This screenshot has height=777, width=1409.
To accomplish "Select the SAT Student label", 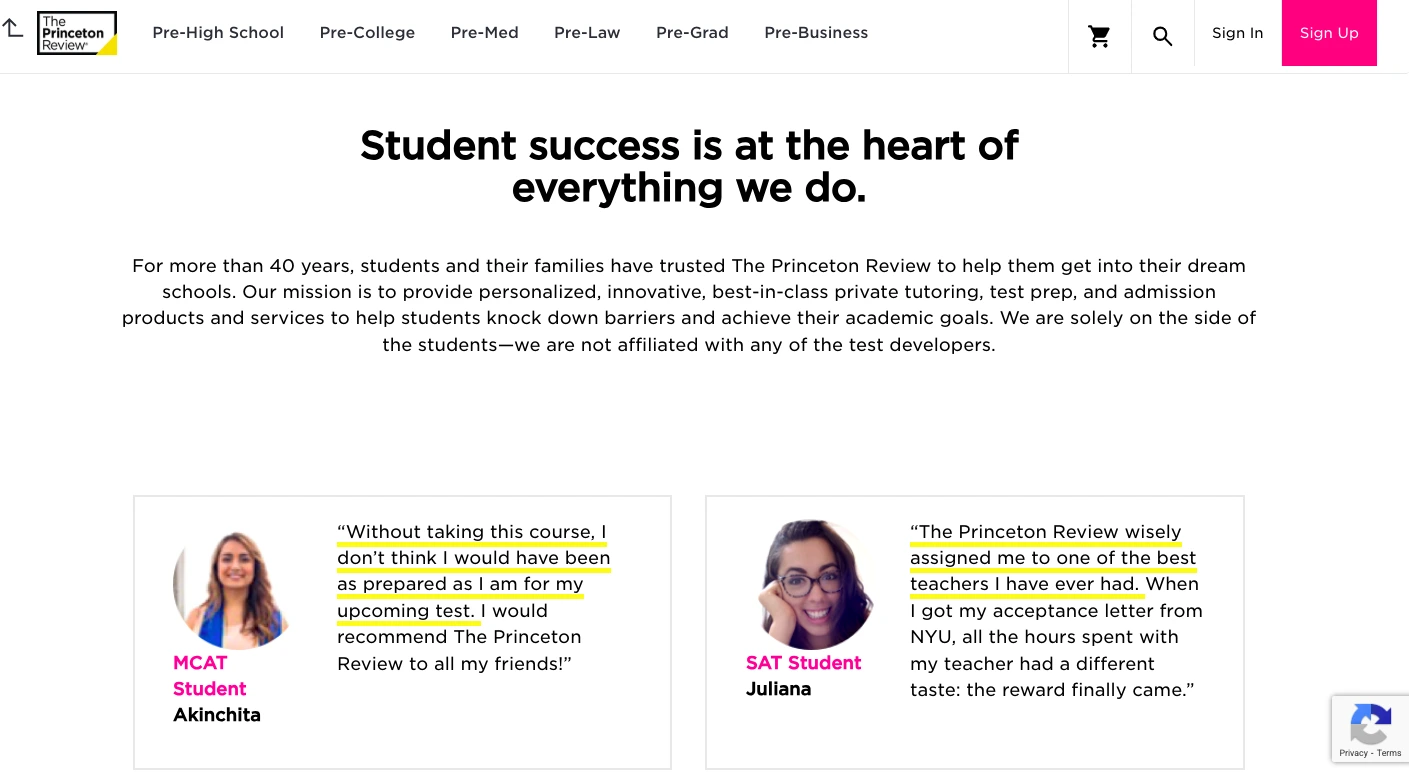I will point(803,663).
